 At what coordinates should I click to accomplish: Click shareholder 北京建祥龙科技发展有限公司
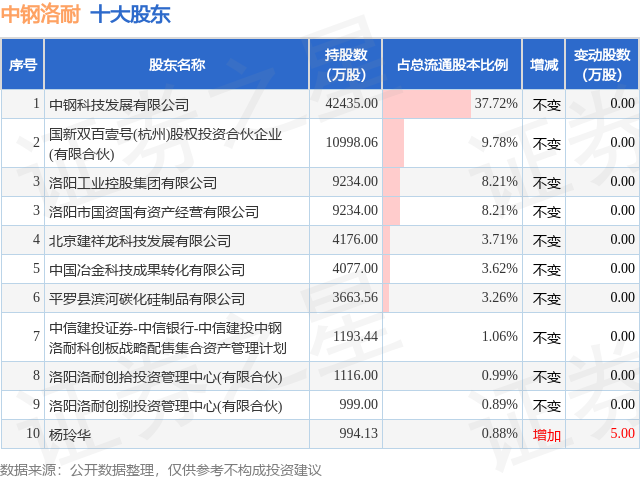click(x=140, y=241)
